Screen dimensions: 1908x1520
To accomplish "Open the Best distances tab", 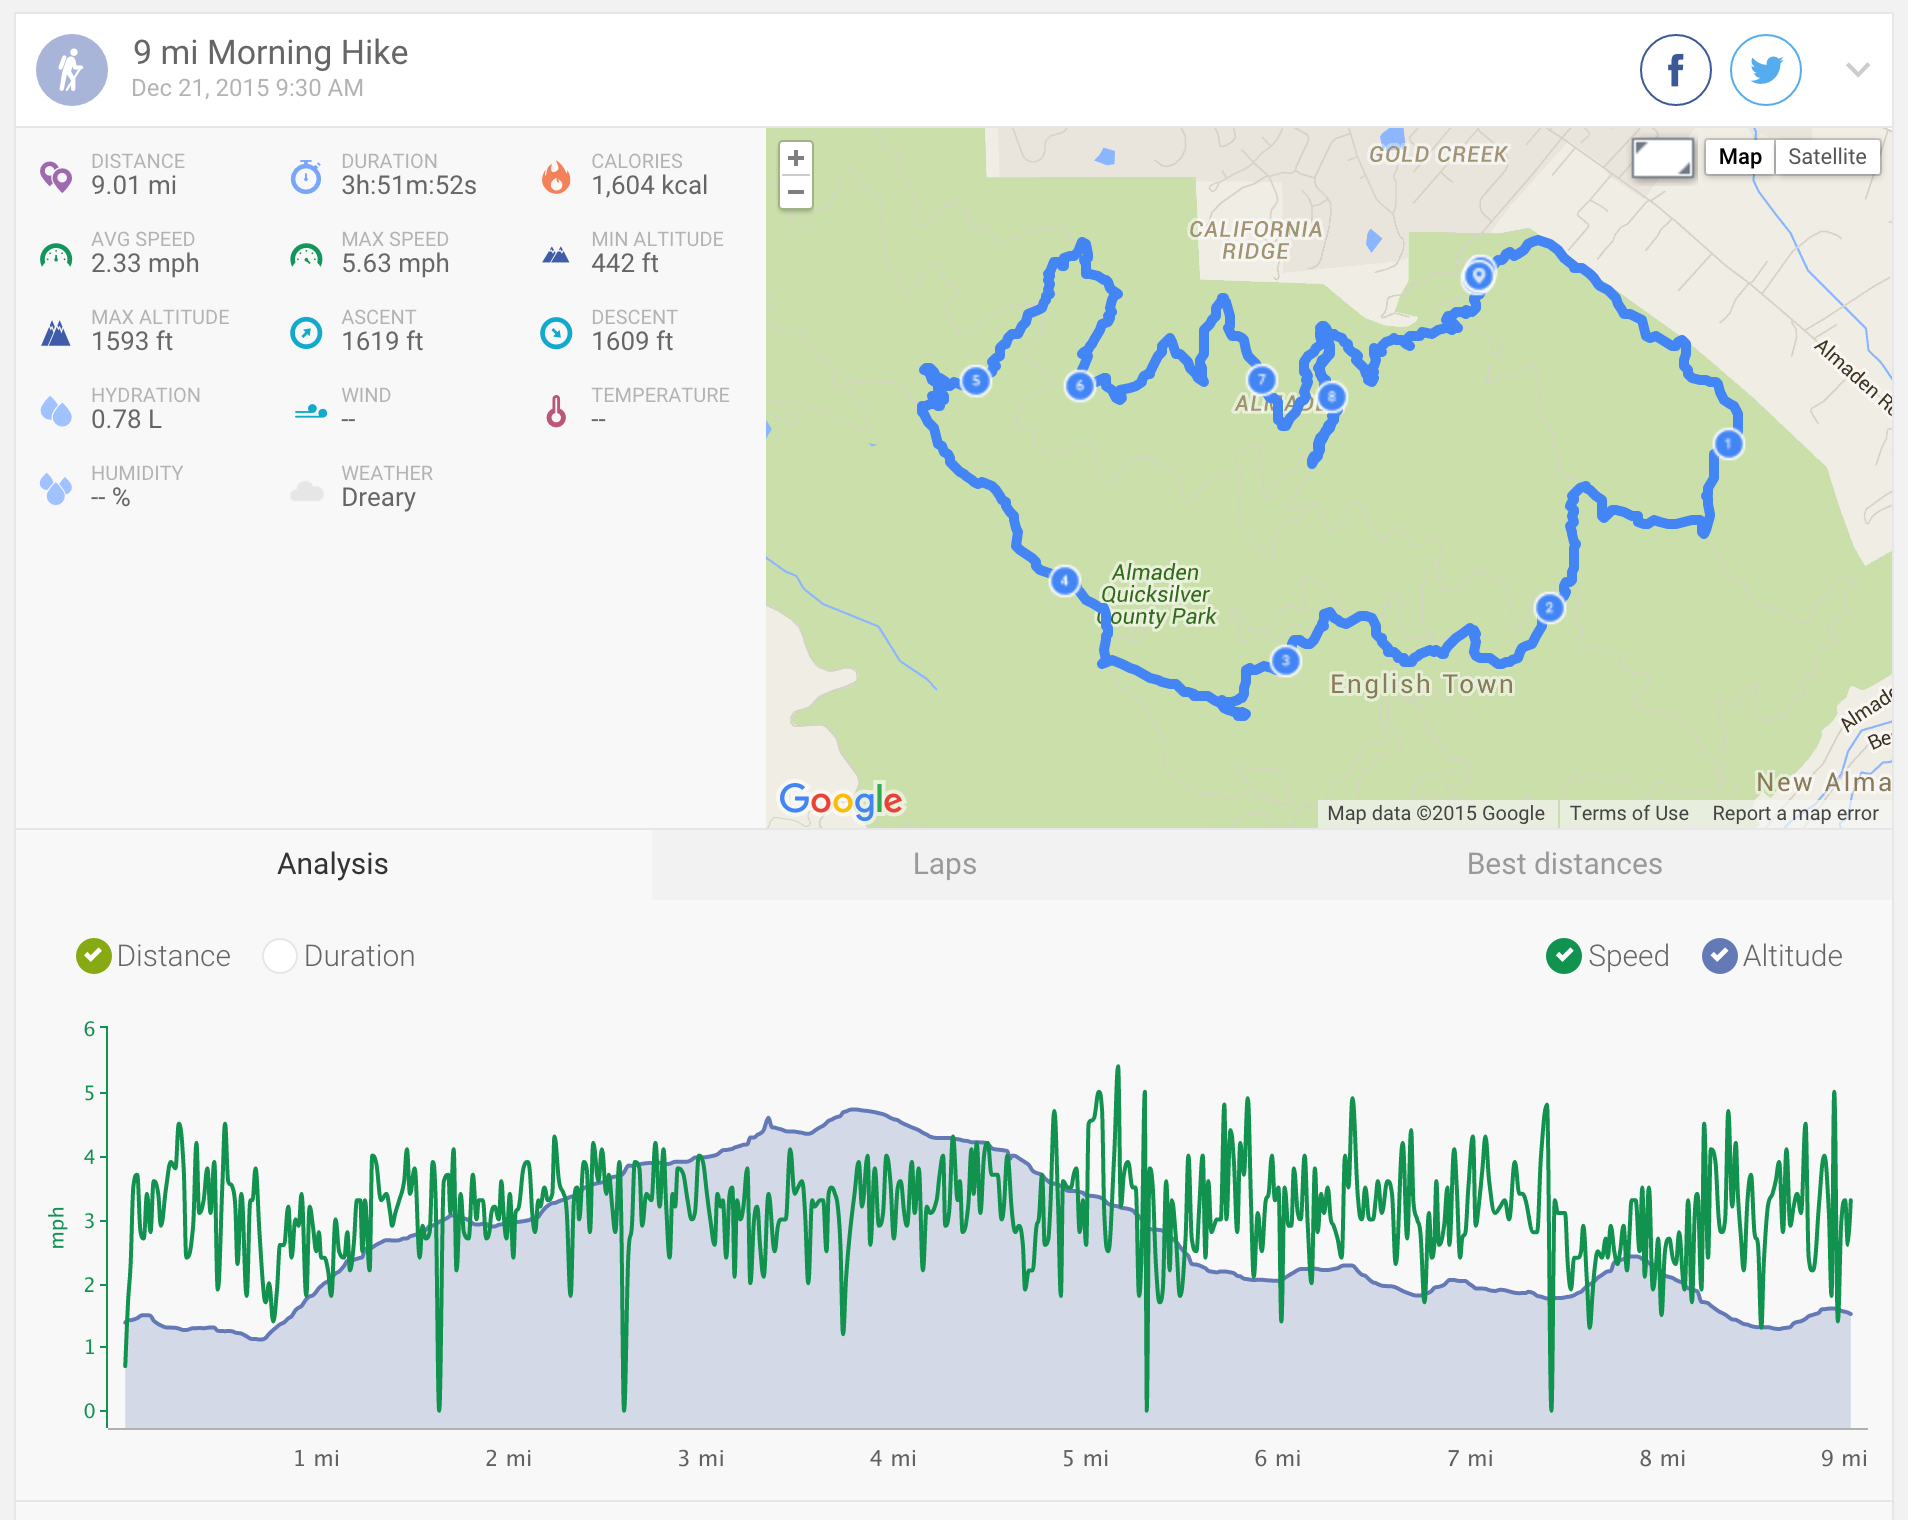I will (x=1564, y=864).
